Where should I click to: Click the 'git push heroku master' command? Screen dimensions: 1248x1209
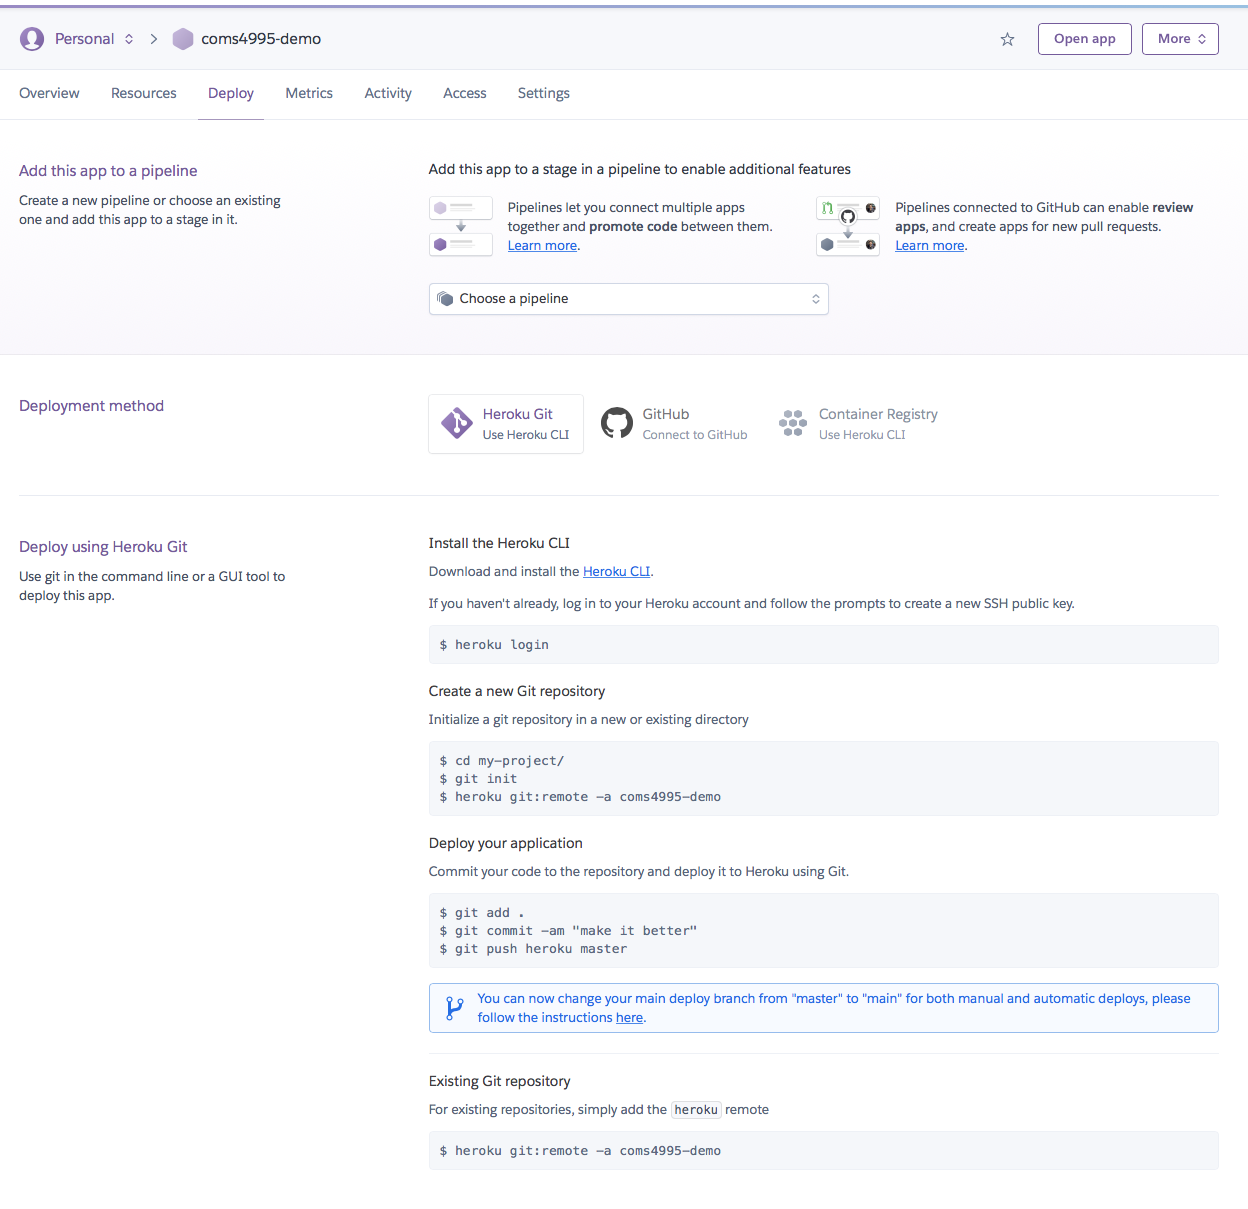click(x=533, y=949)
